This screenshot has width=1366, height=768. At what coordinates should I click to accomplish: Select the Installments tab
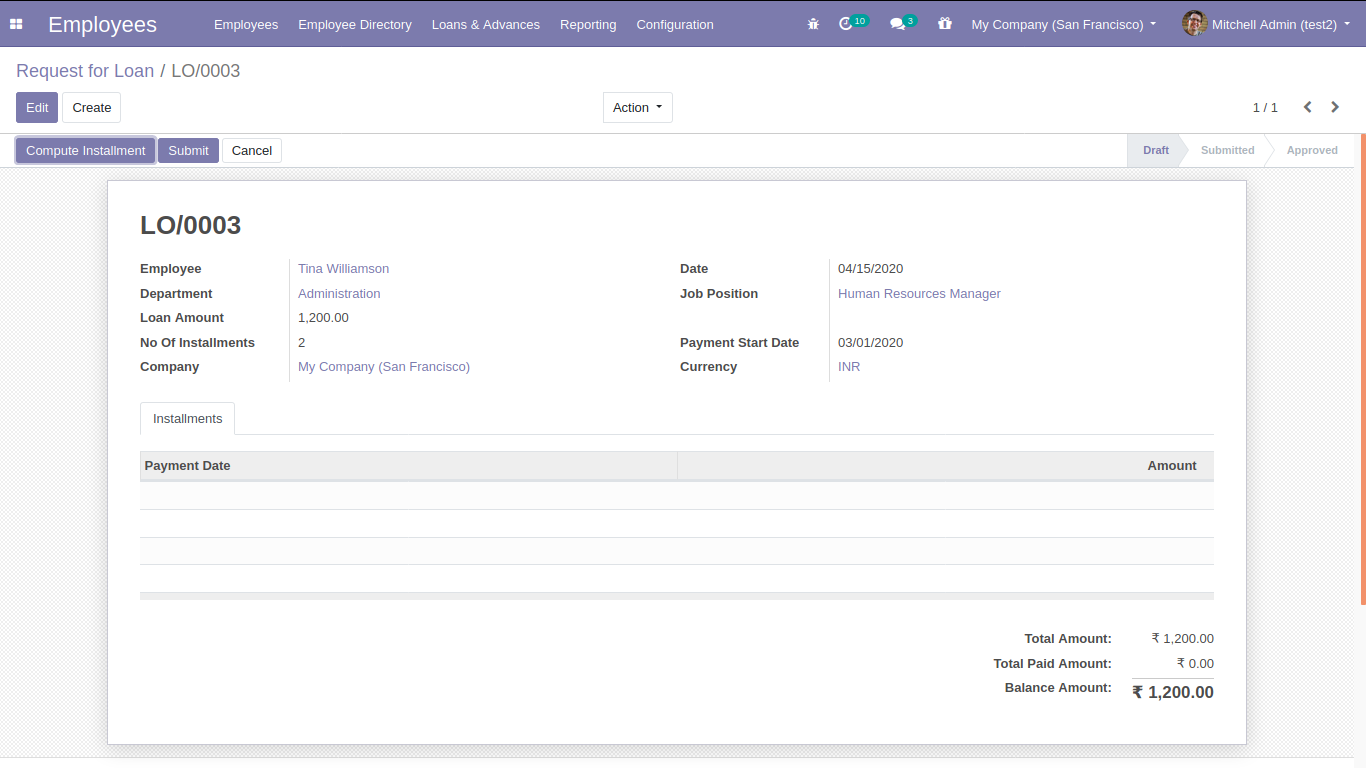click(x=187, y=419)
